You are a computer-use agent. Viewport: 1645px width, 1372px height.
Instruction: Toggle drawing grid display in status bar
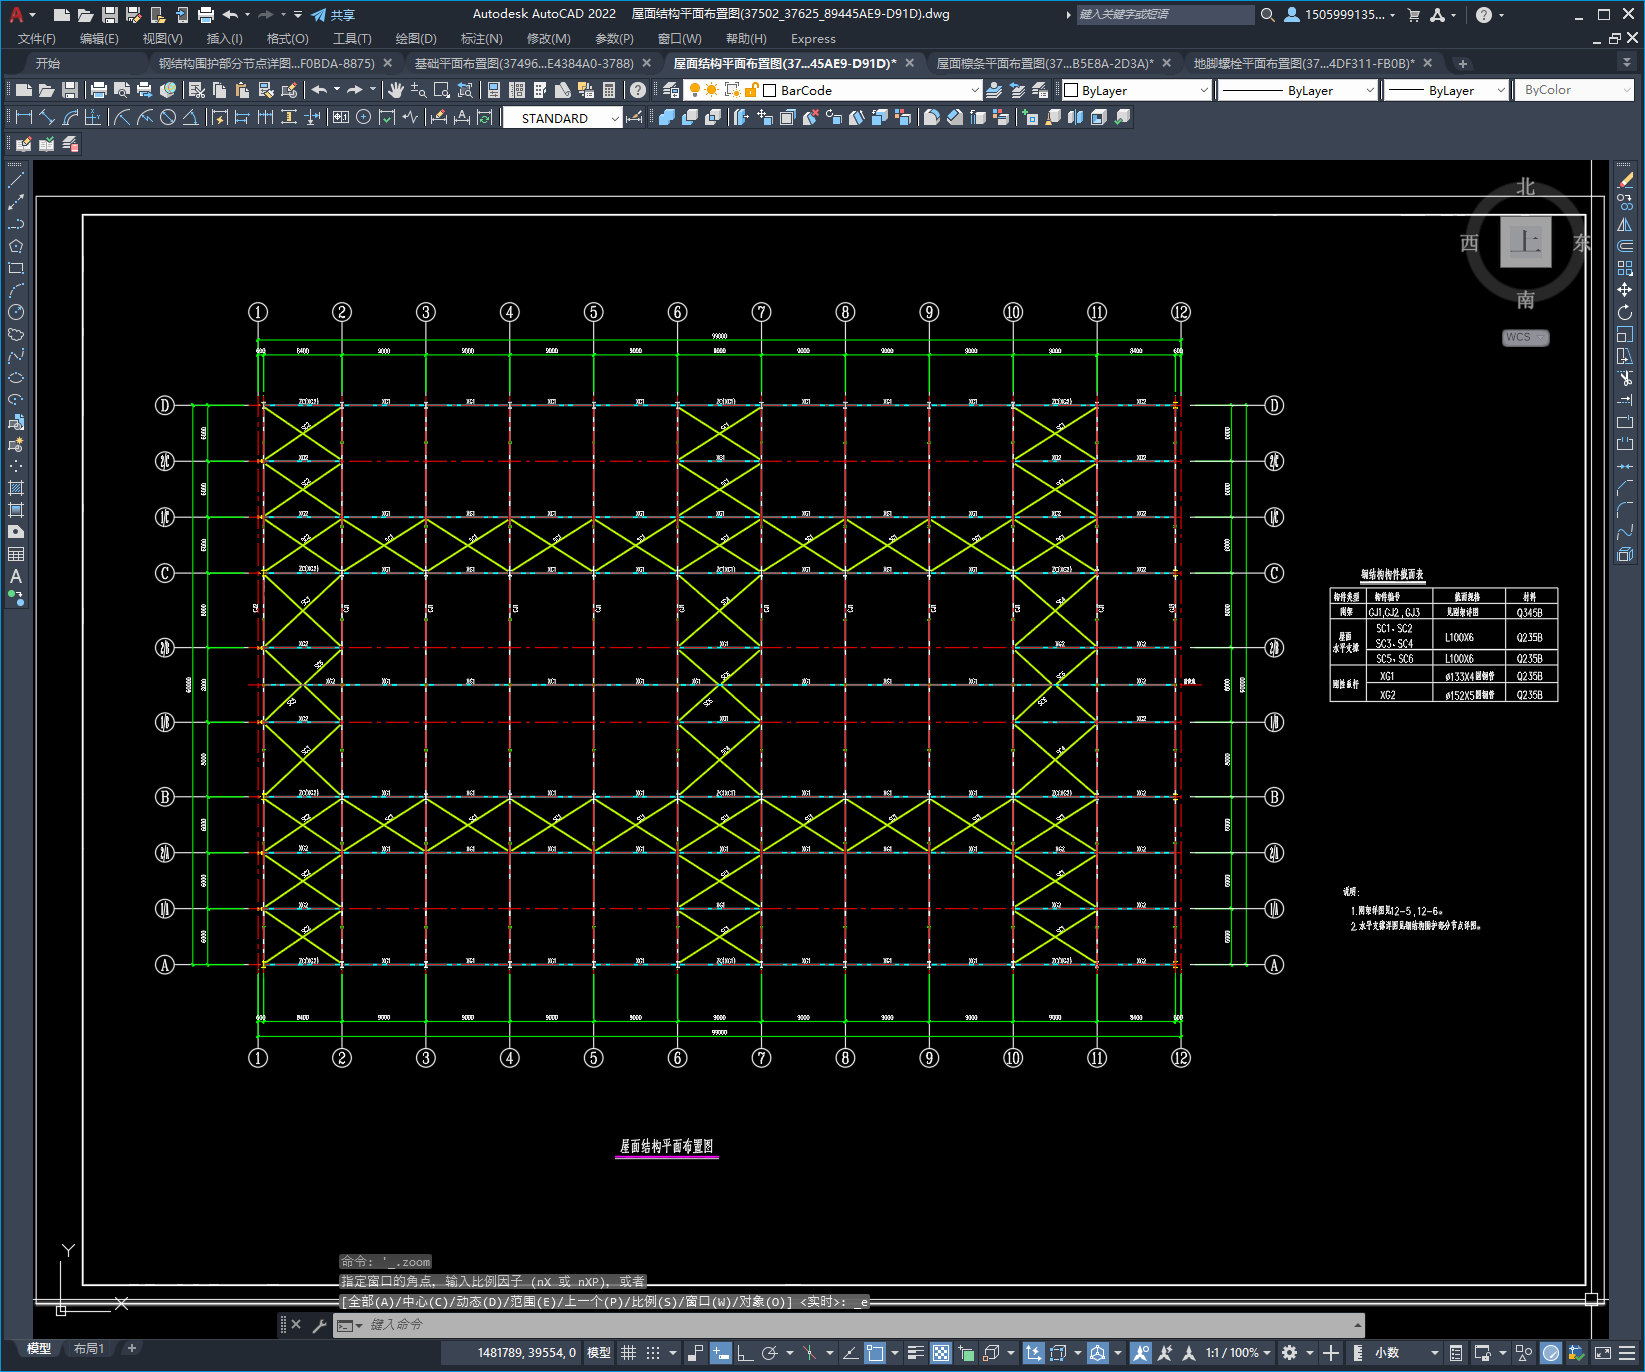click(628, 1353)
